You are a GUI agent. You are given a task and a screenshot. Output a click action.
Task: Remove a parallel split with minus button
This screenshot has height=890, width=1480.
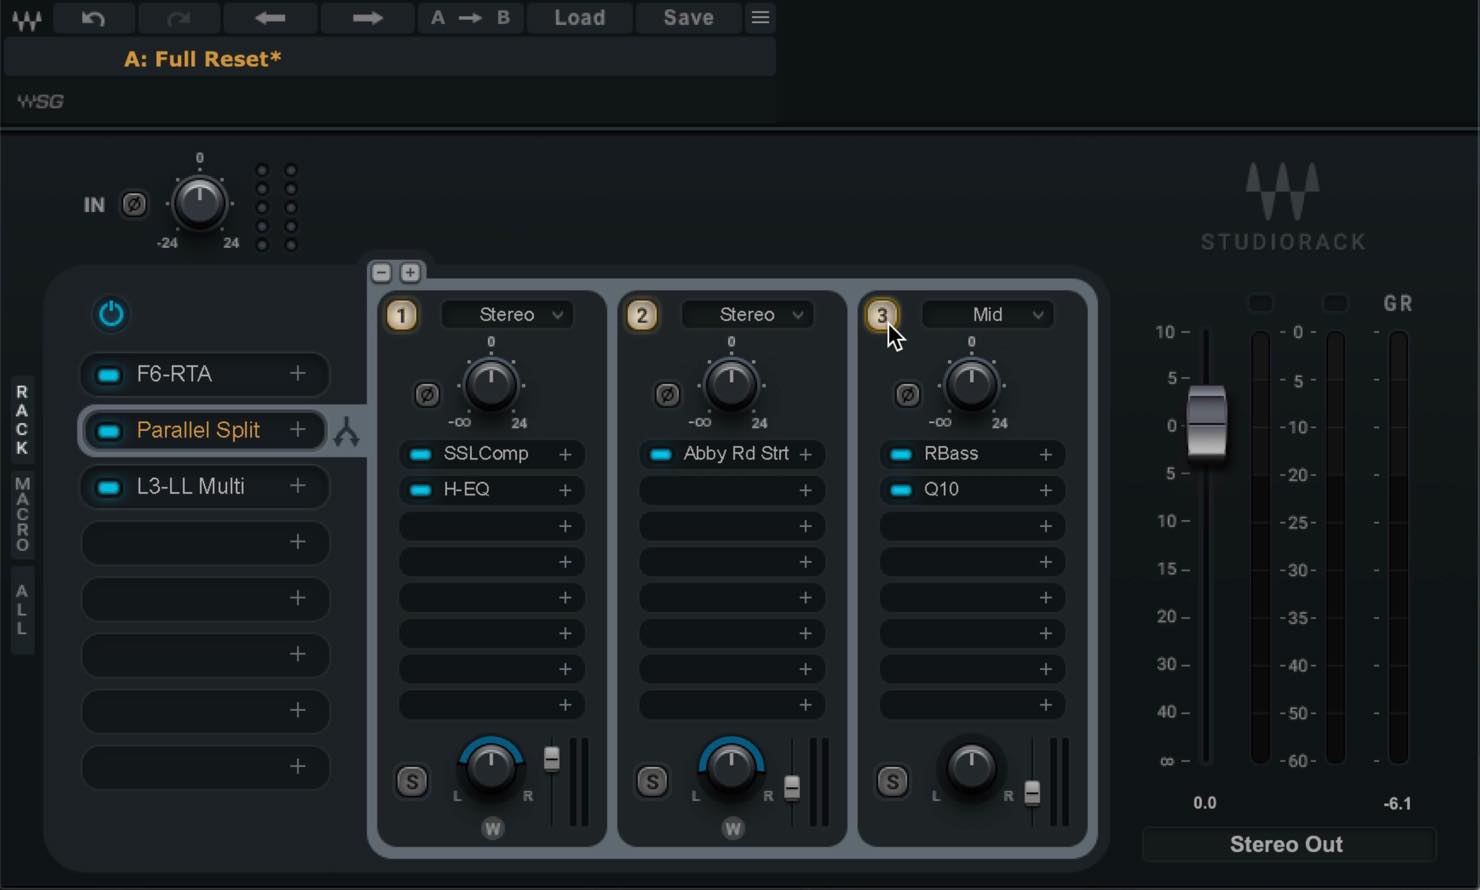point(381,272)
